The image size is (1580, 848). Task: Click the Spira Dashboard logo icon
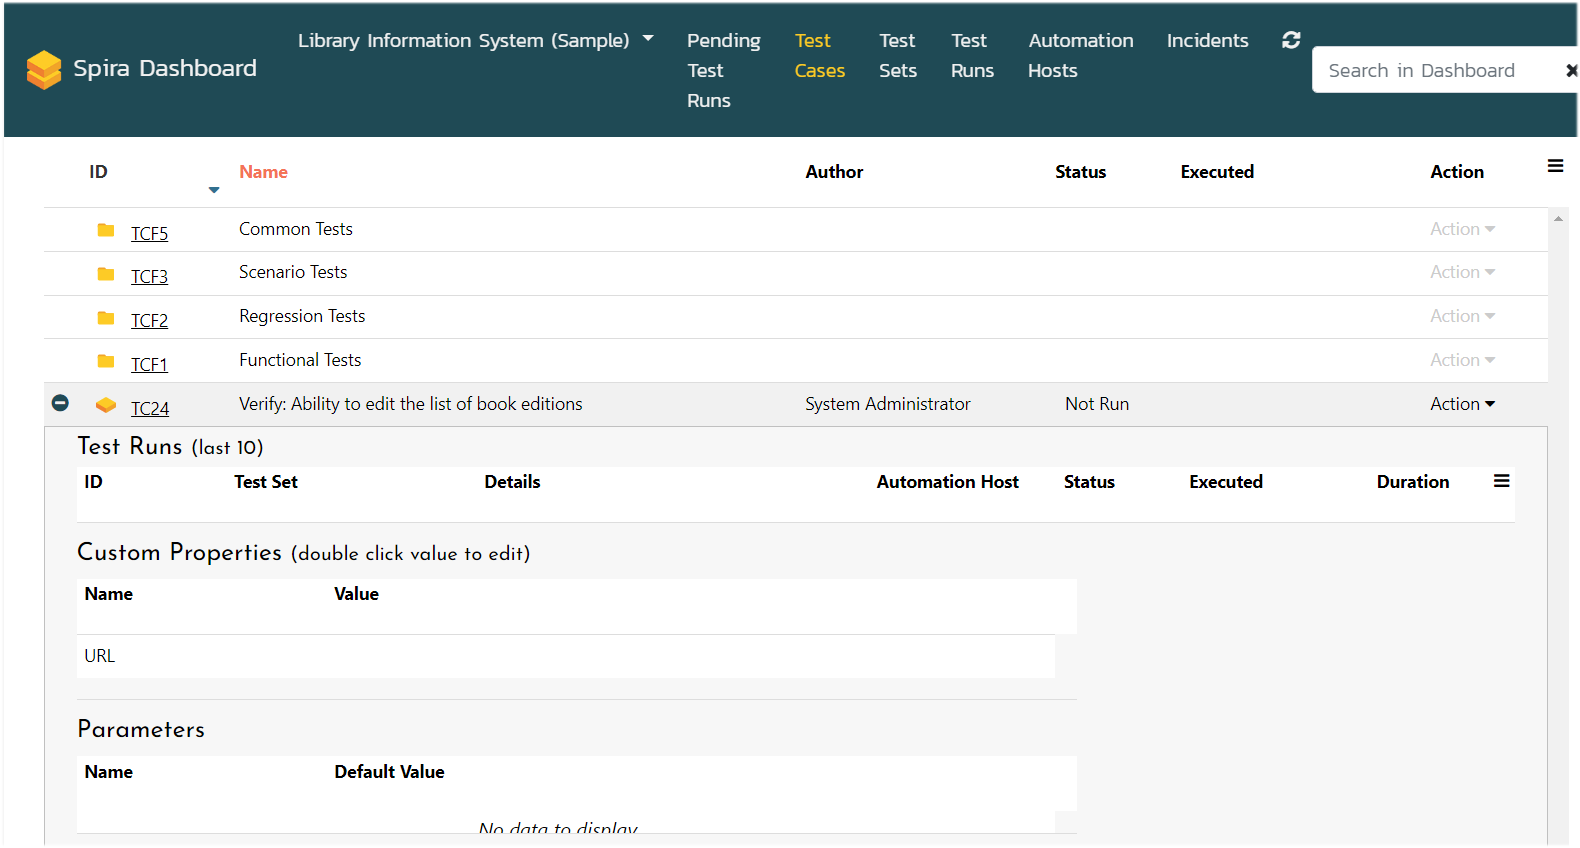pos(44,70)
